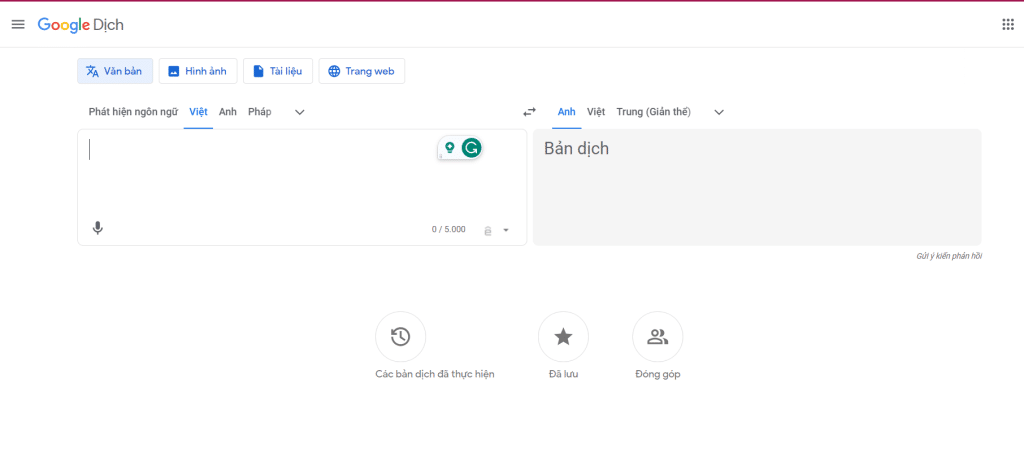Click the Đóng góp label
The height and width of the screenshot is (461, 1024).
(x=658, y=374)
